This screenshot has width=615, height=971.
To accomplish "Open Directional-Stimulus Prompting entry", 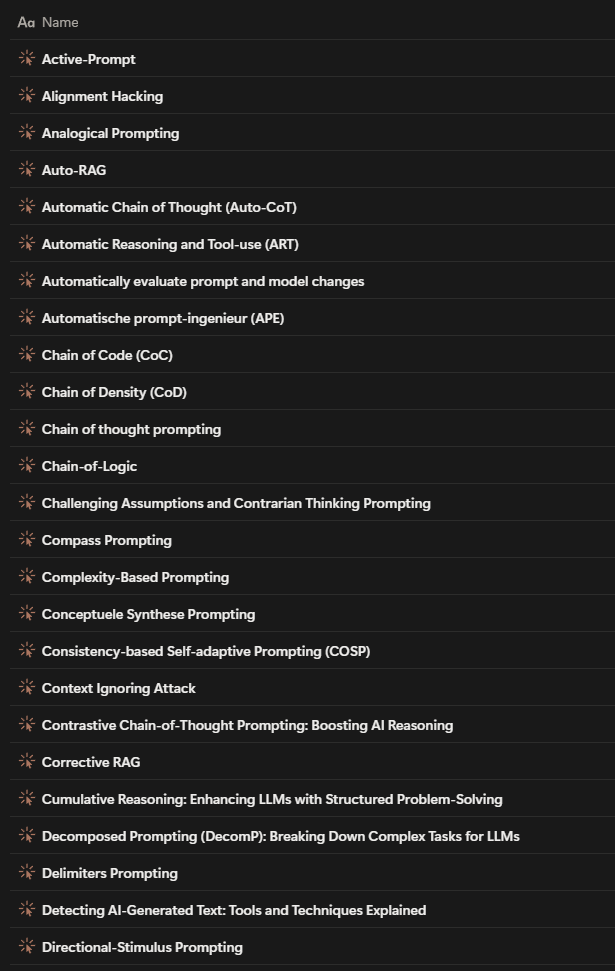I will point(142,947).
